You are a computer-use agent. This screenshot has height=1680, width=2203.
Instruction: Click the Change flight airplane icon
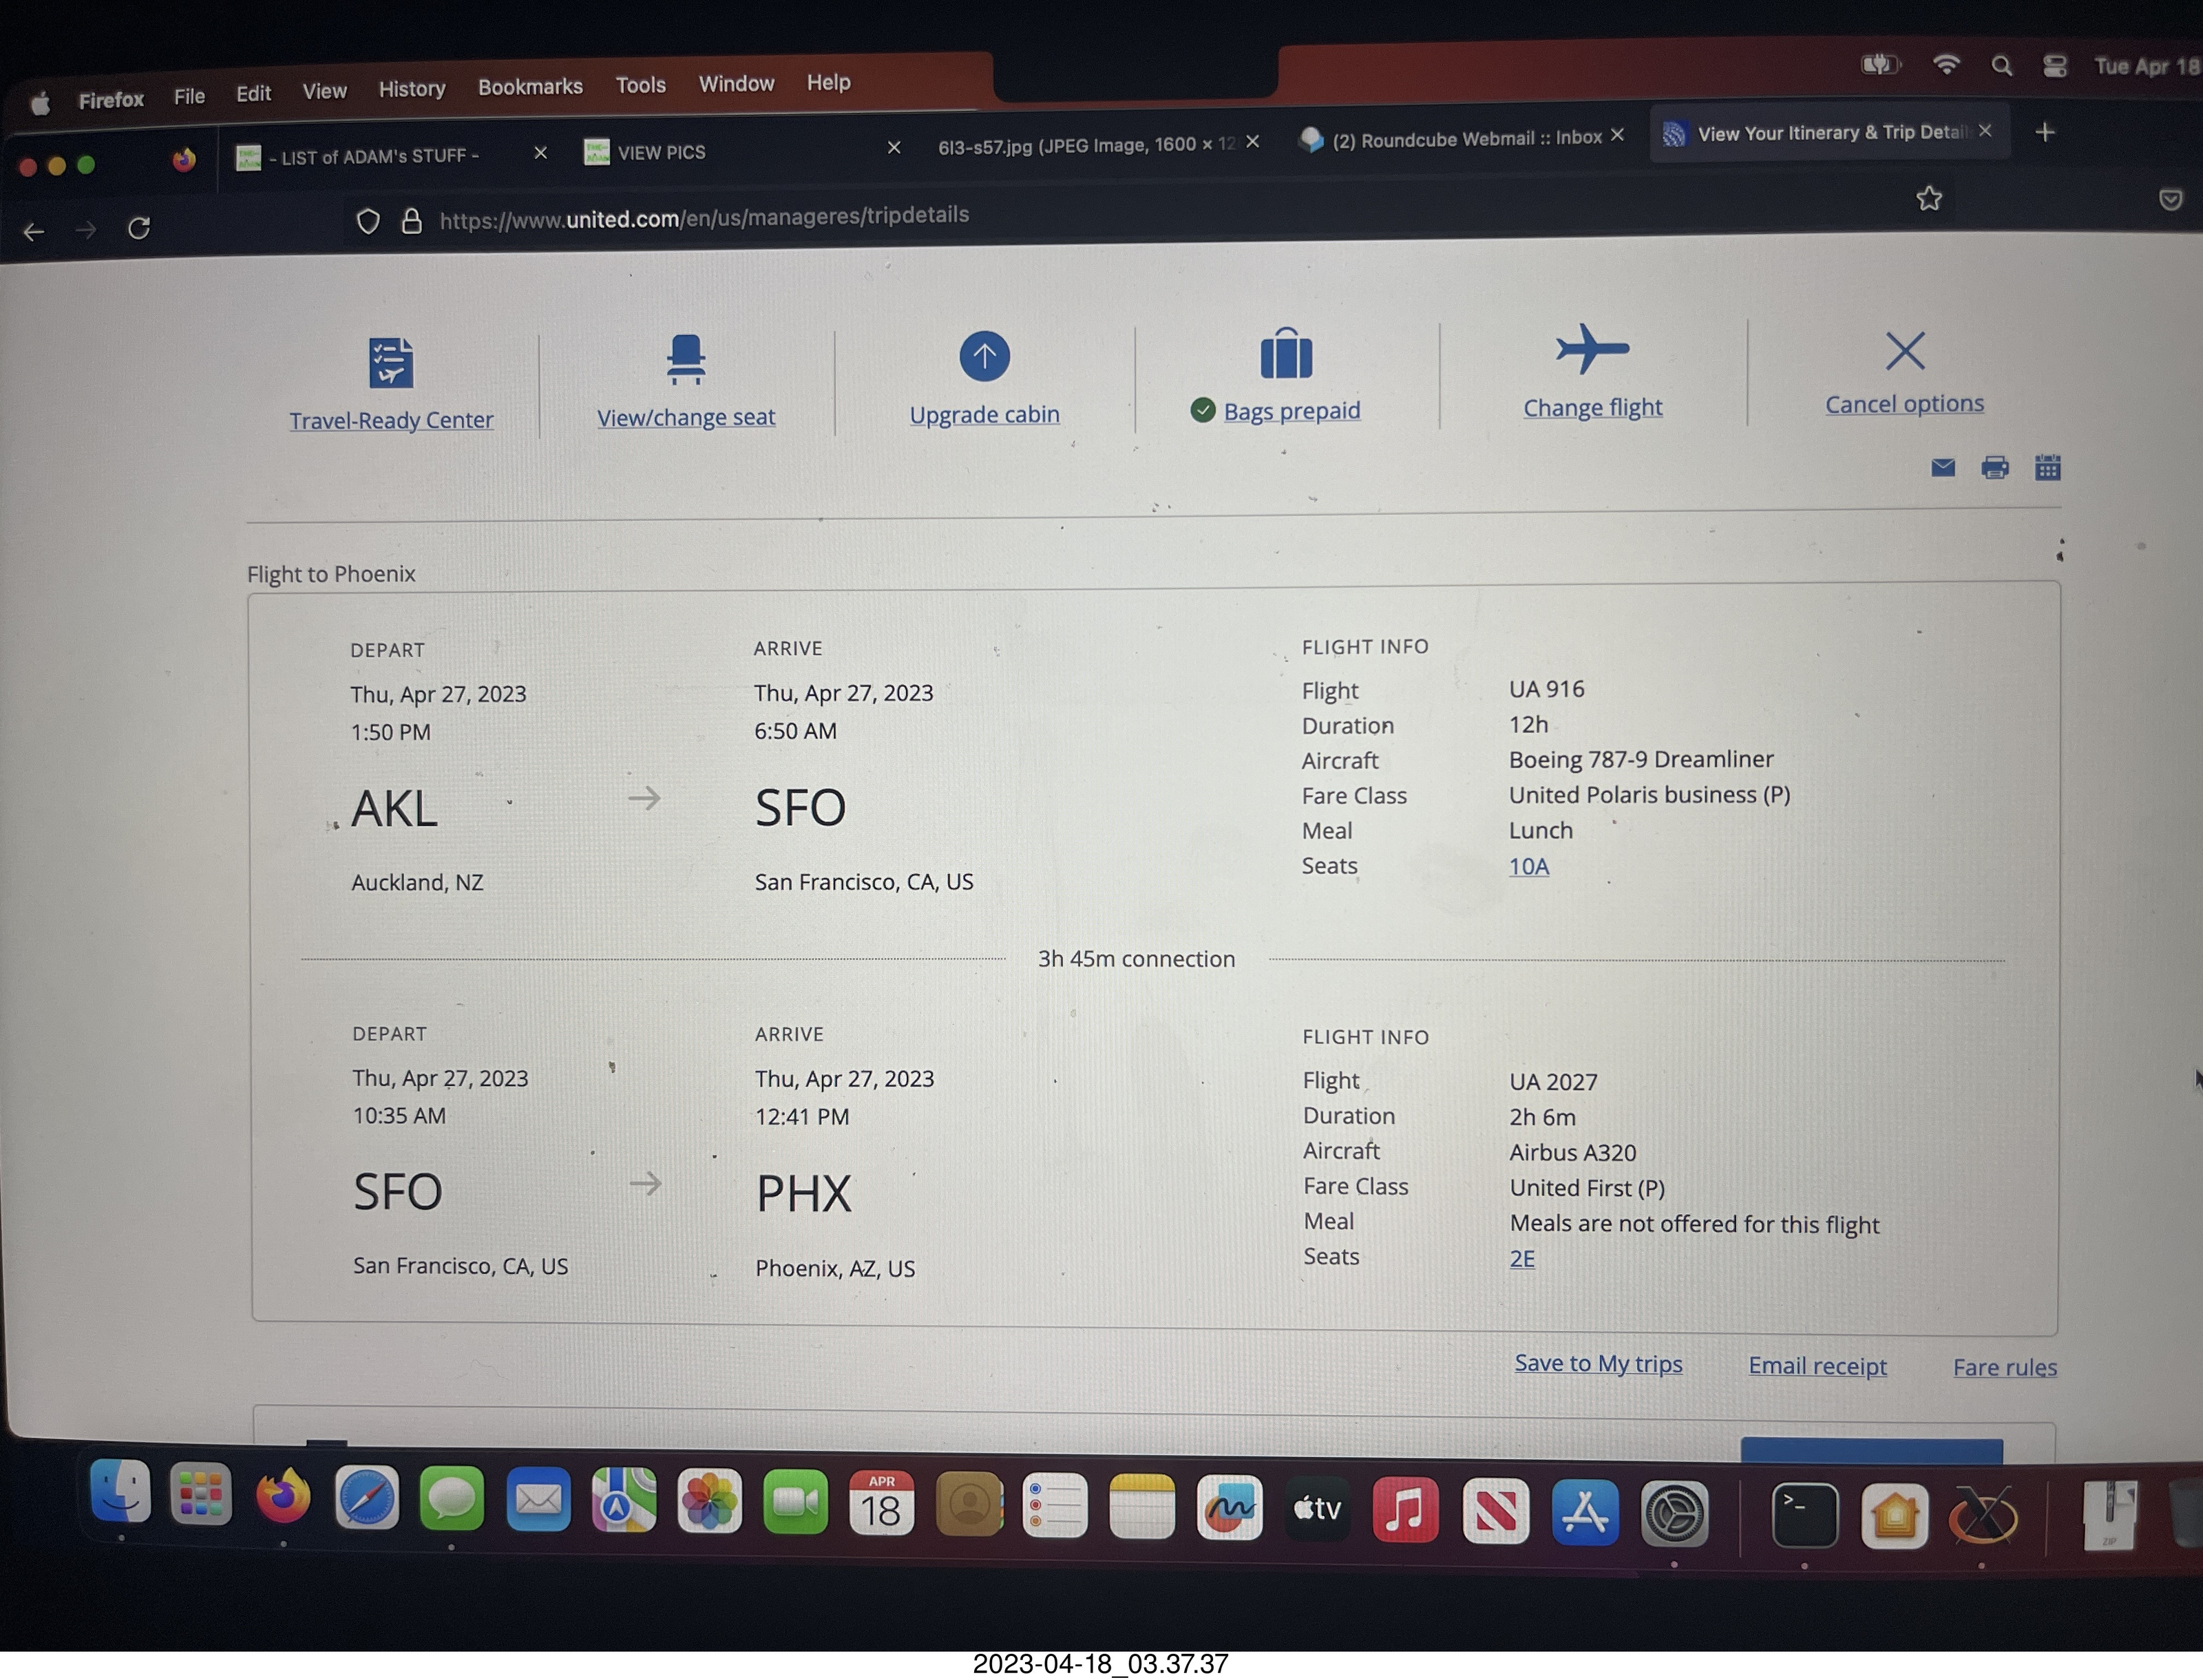click(x=1592, y=349)
